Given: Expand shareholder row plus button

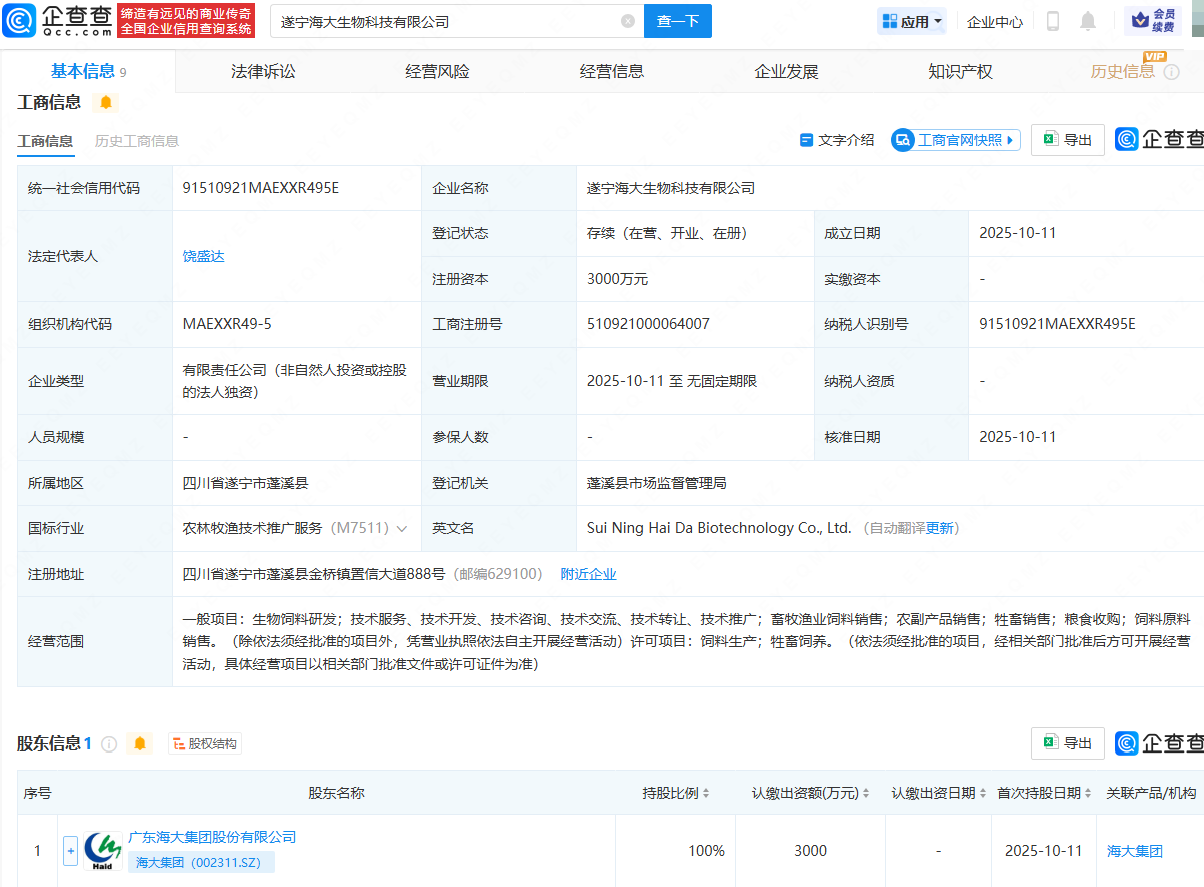Looking at the screenshot, I should tap(70, 851).
